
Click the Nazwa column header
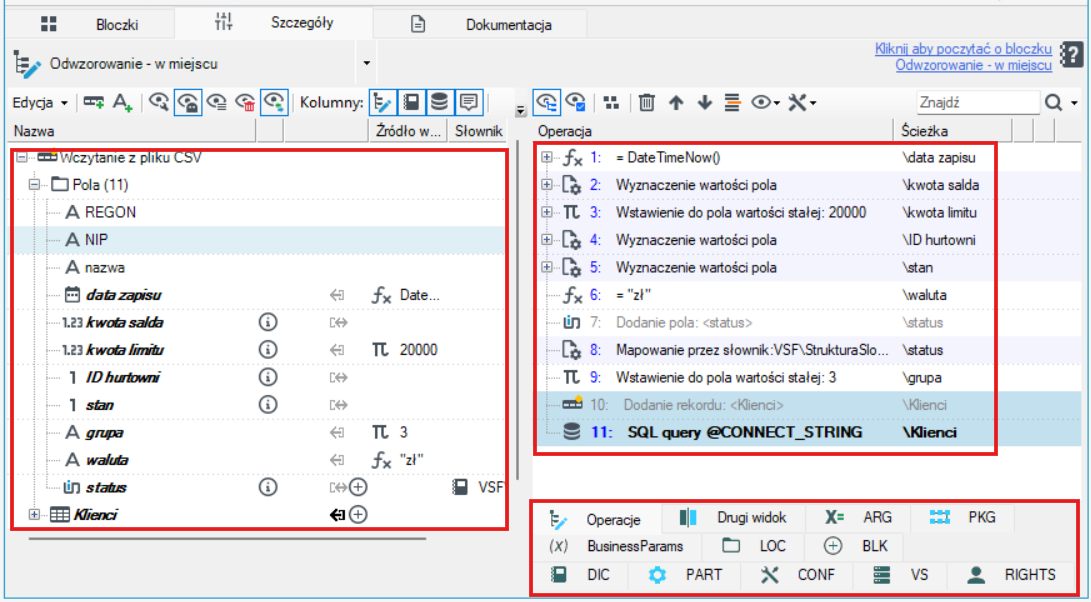(132, 131)
